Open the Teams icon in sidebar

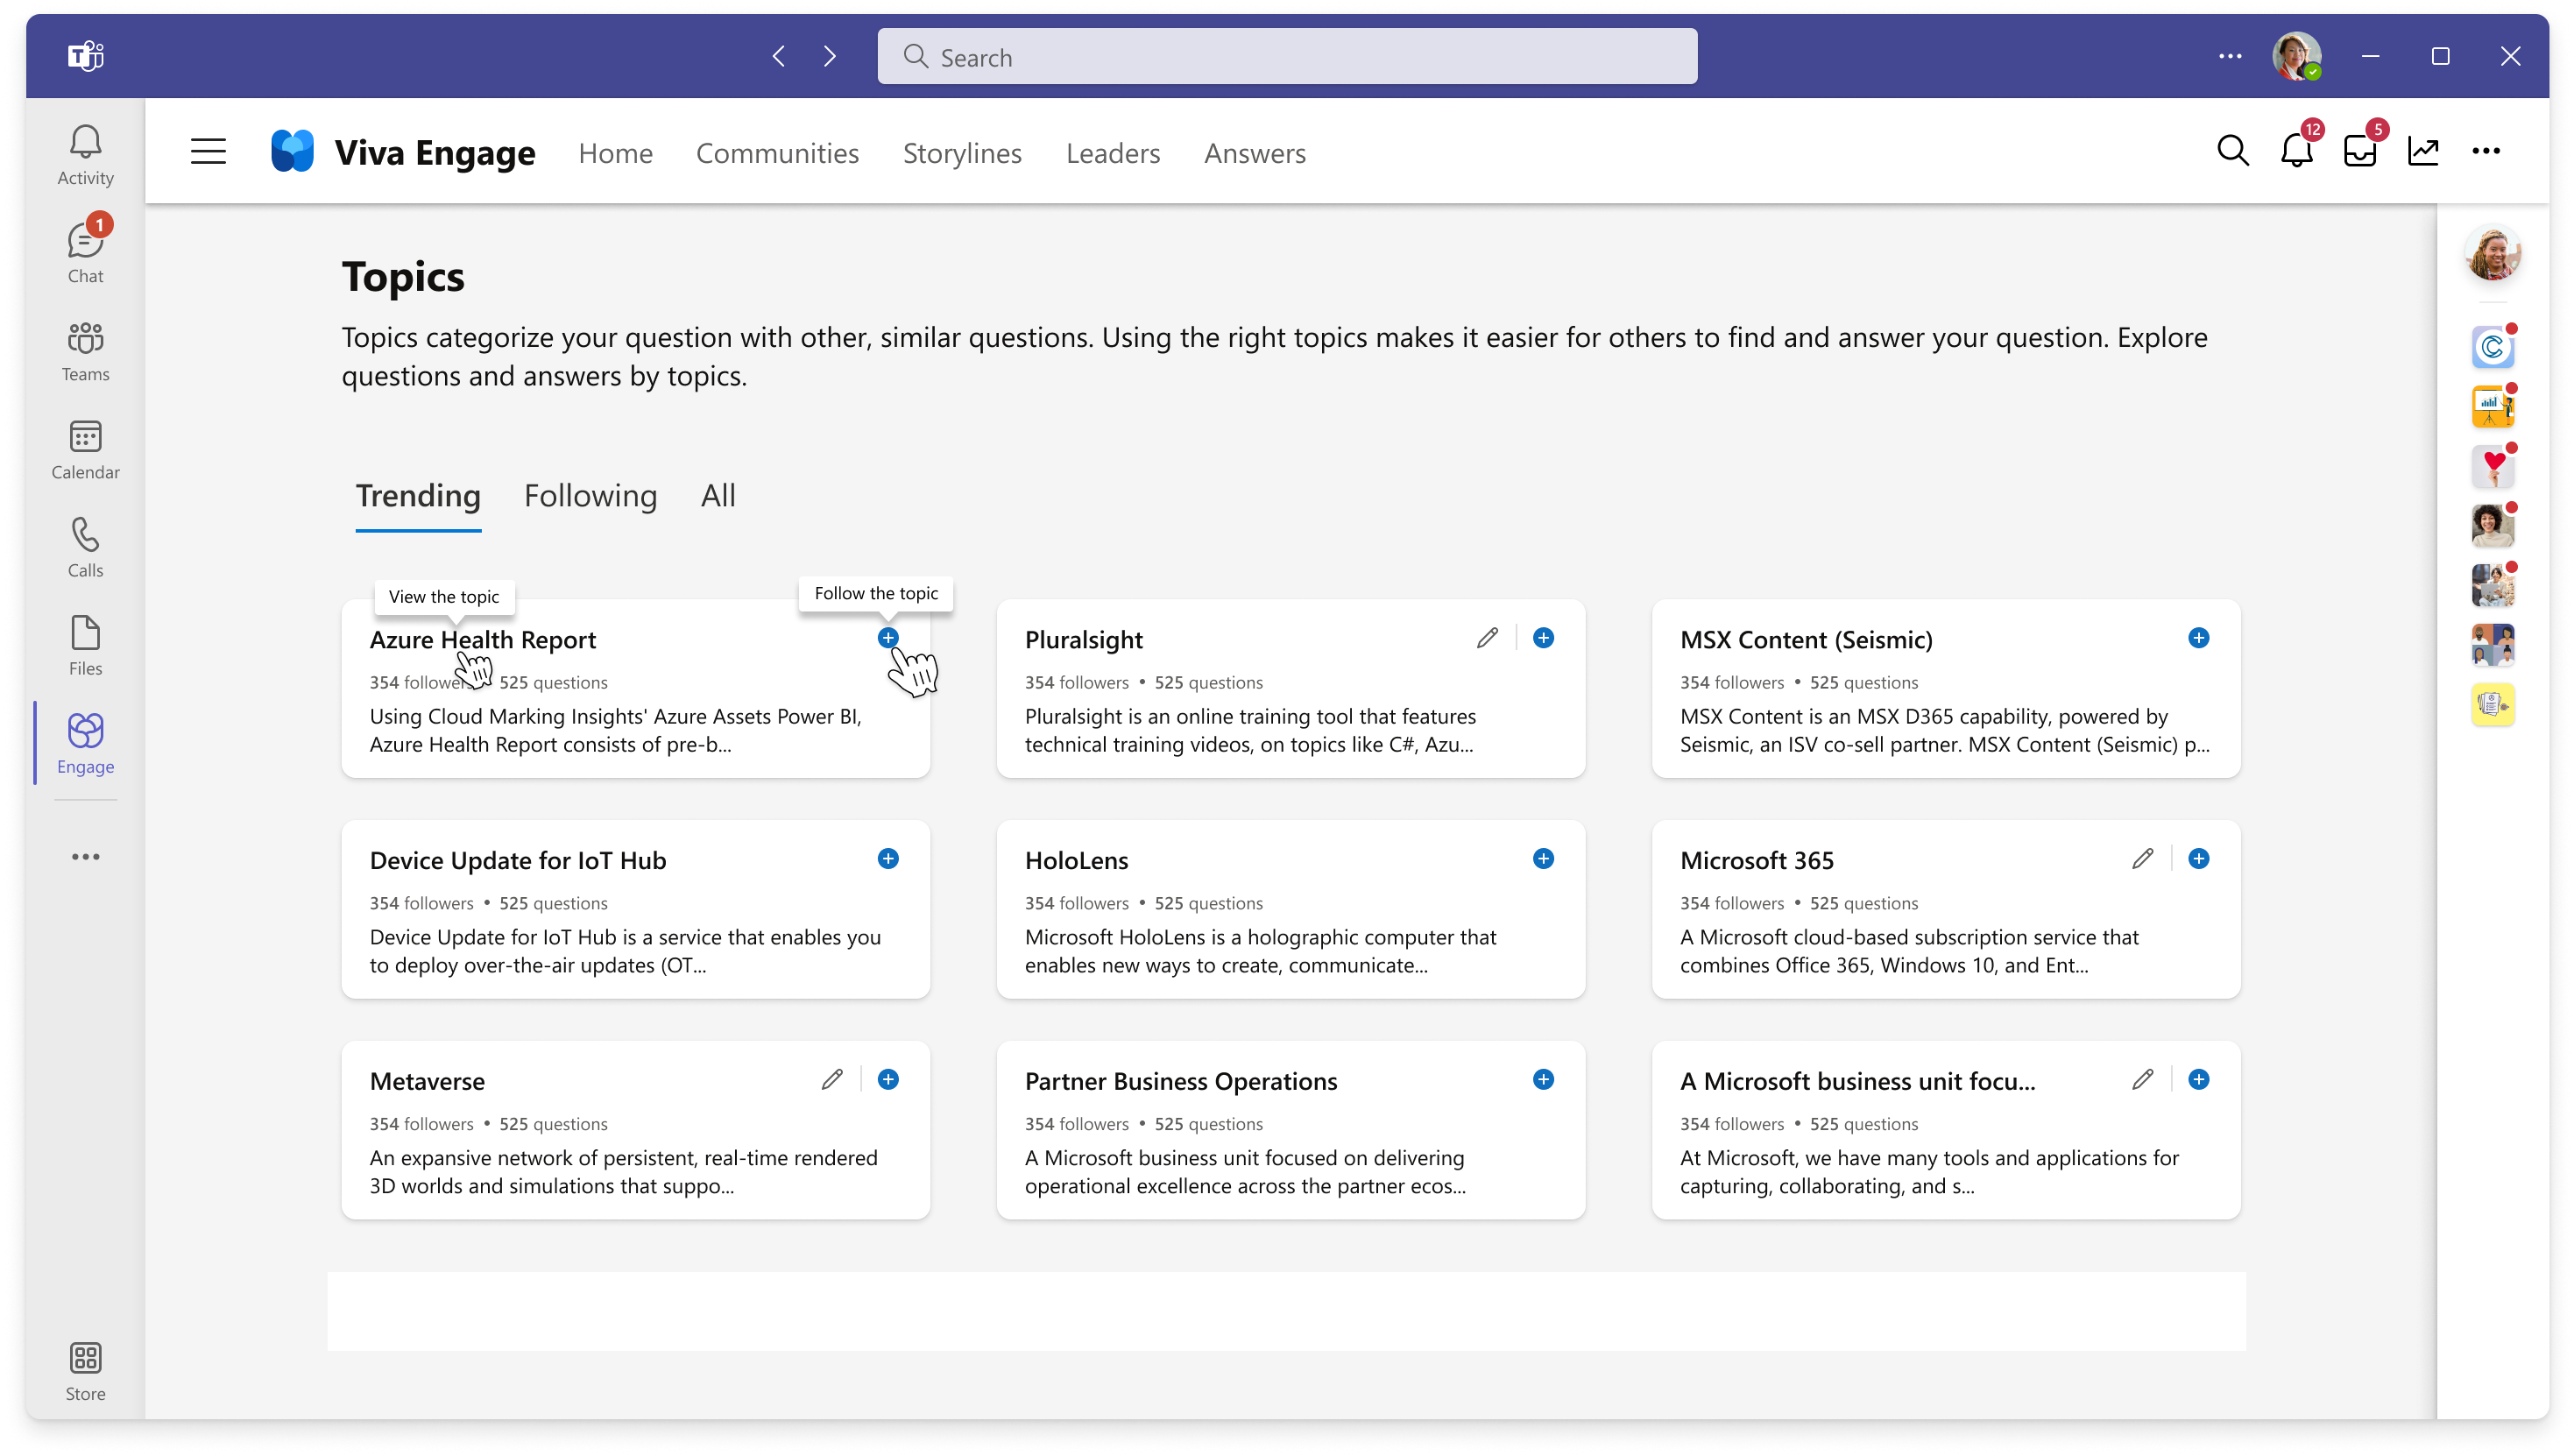coord(85,350)
